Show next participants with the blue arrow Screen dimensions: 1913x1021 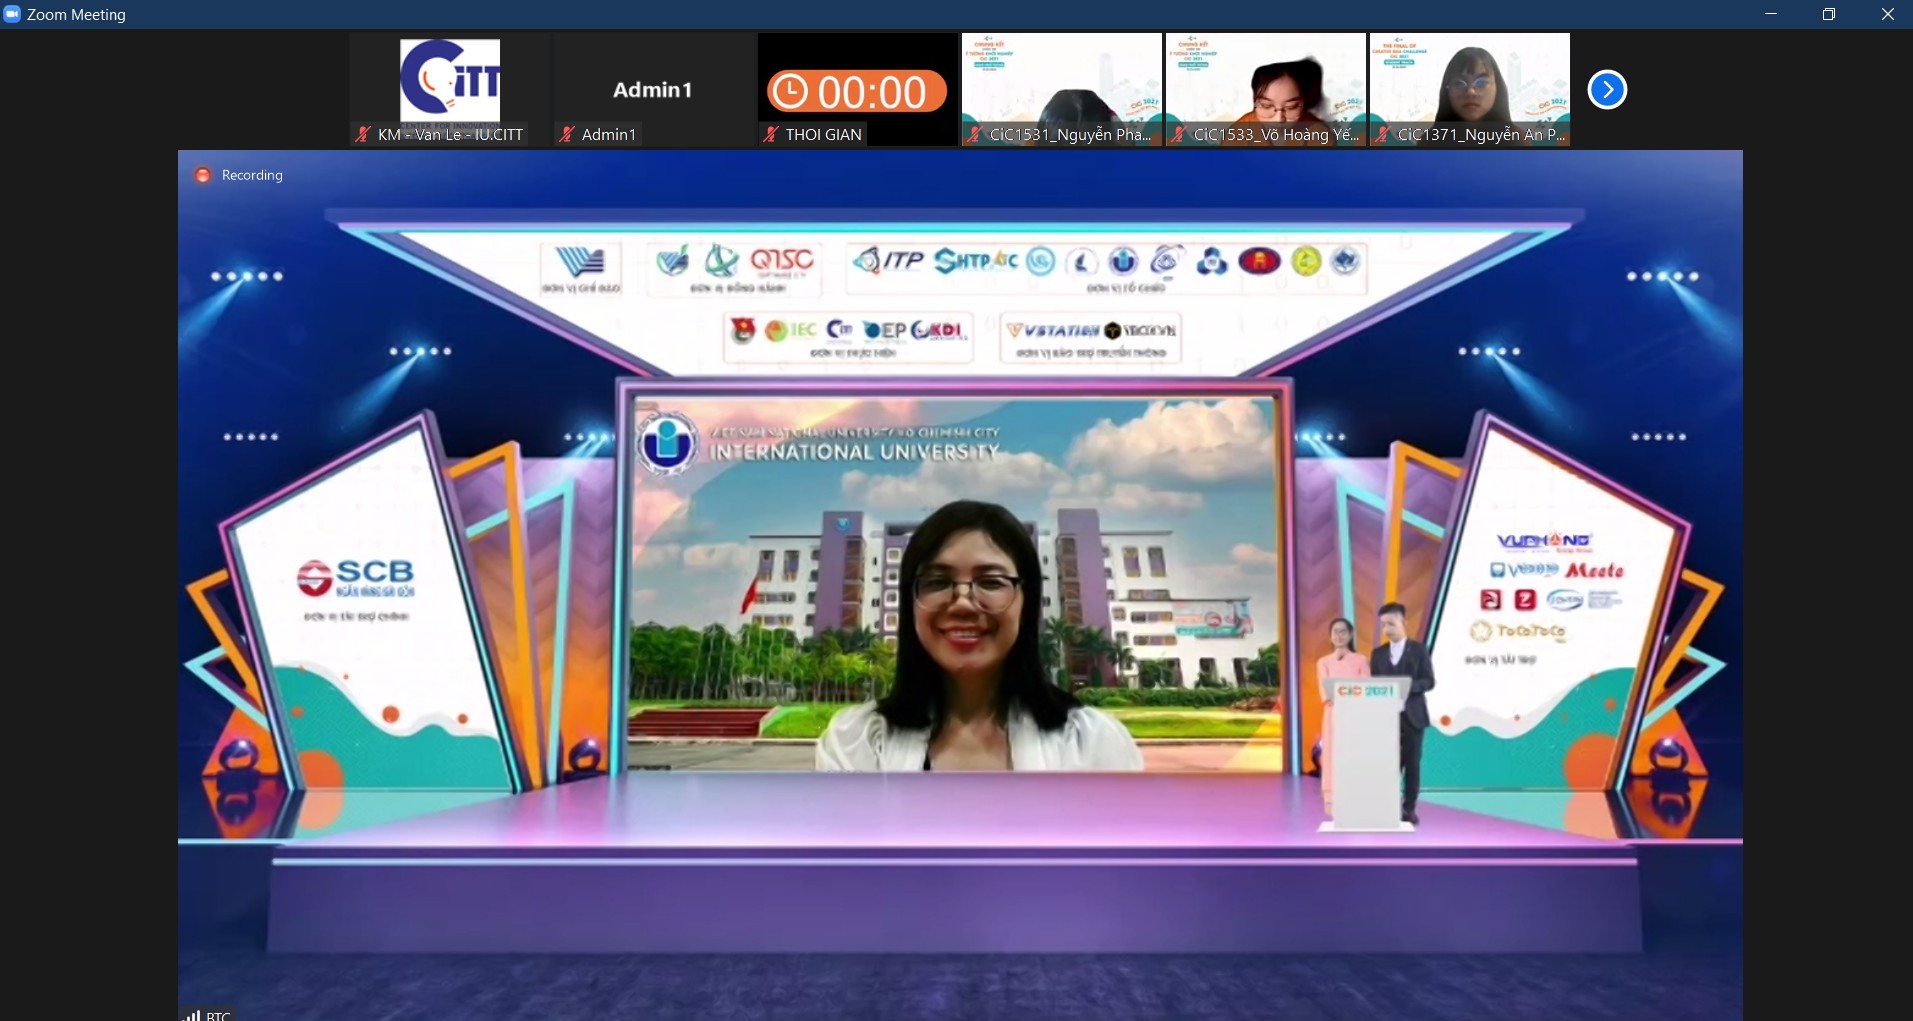pos(1607,90)
